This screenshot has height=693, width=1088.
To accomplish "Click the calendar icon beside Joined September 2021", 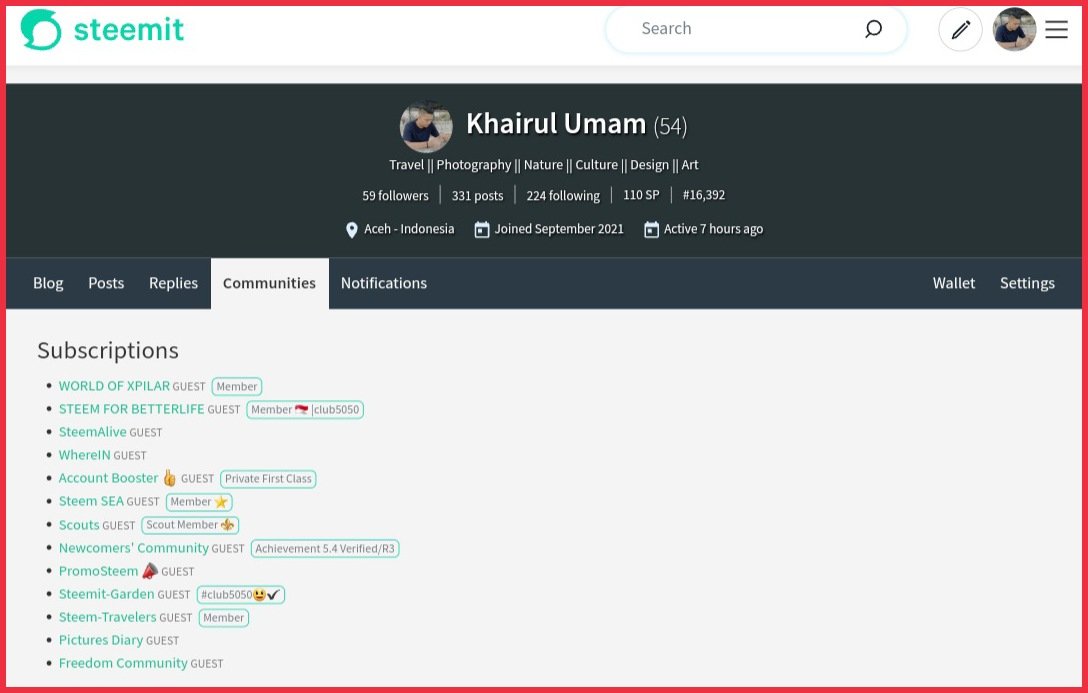I will [482, 230].
